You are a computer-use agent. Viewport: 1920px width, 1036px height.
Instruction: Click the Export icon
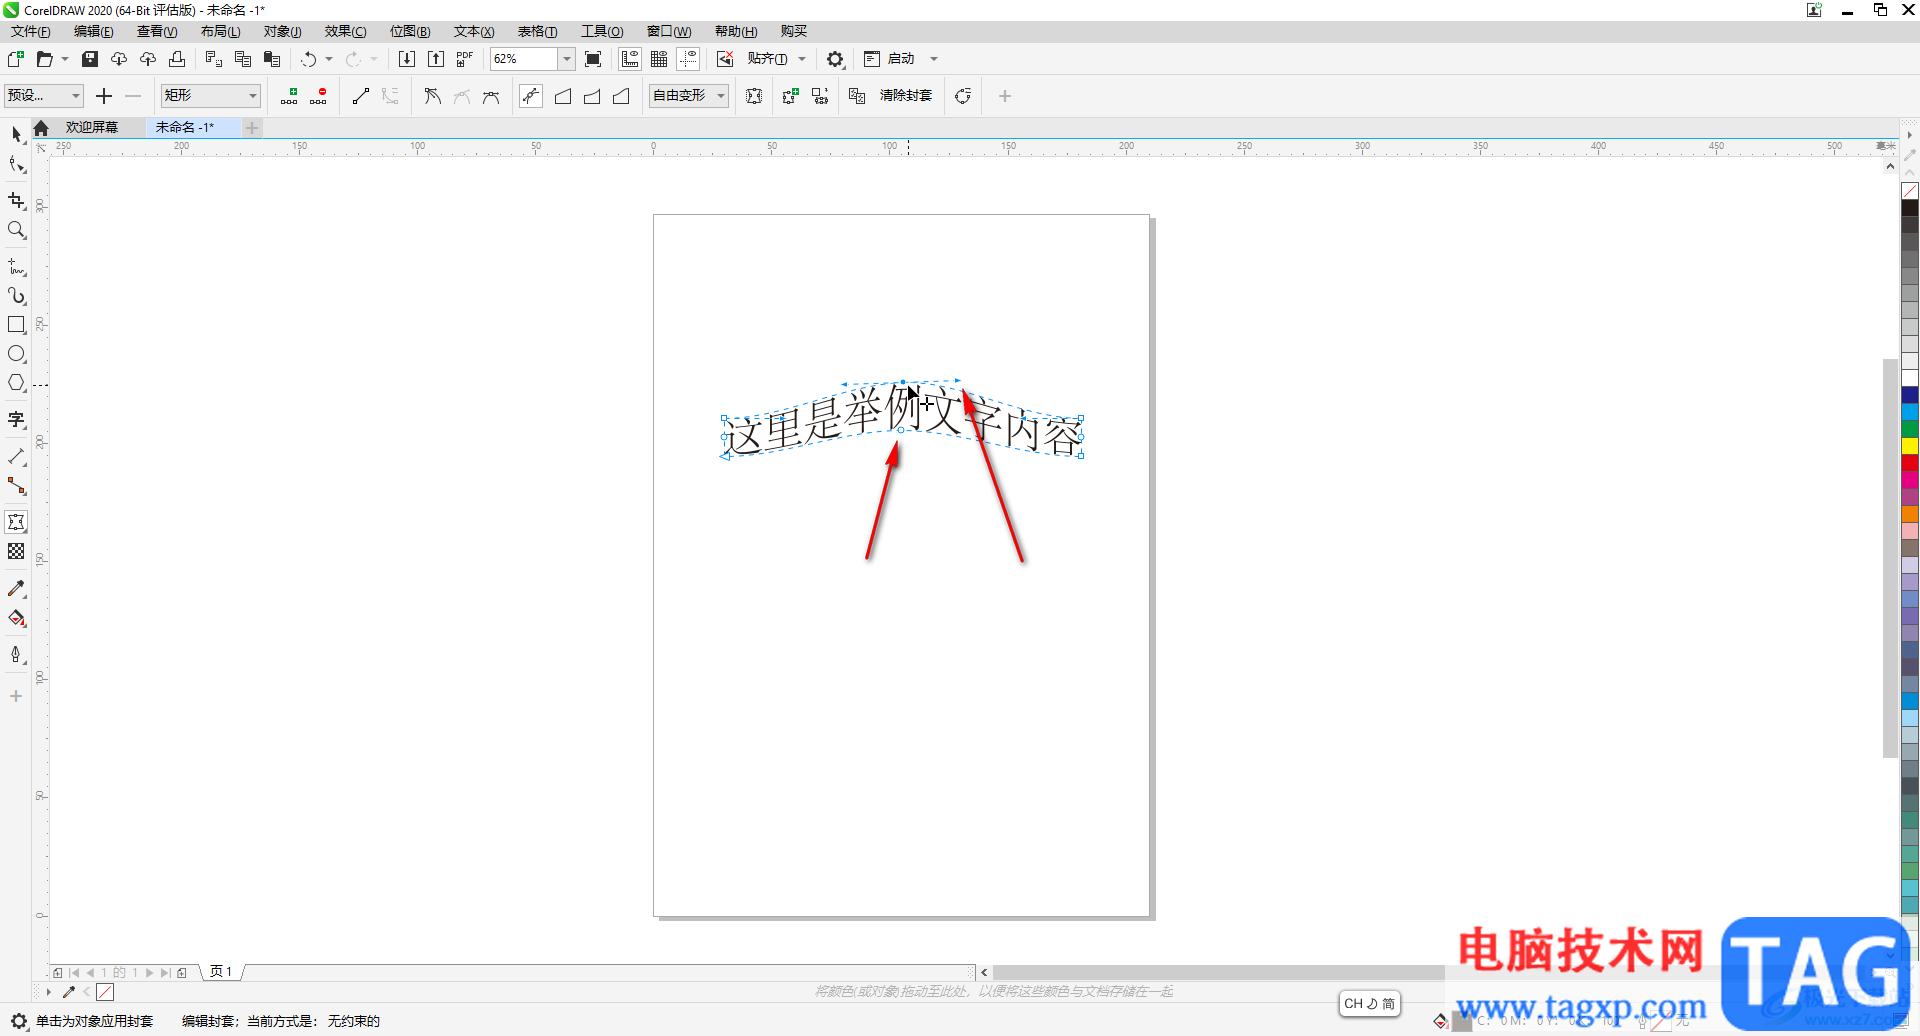click(x=436, y=59)
